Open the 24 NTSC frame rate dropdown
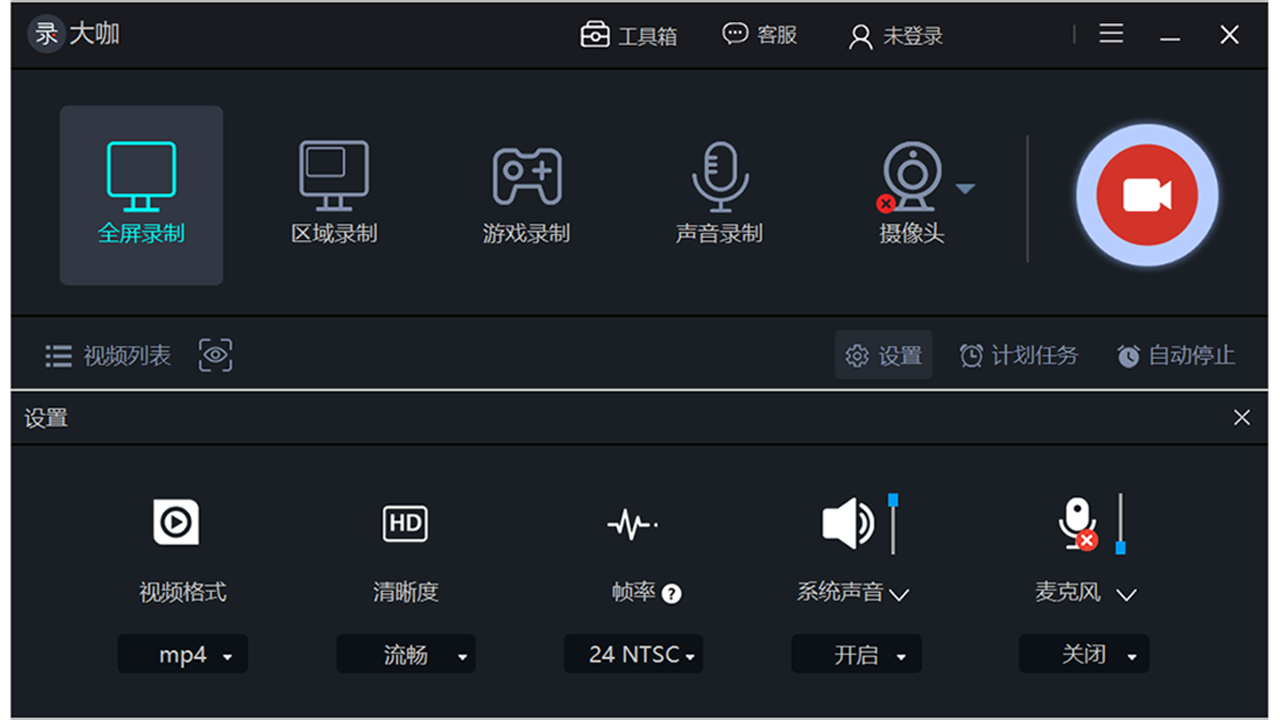1280x720 pixels. tap(633, 654)
